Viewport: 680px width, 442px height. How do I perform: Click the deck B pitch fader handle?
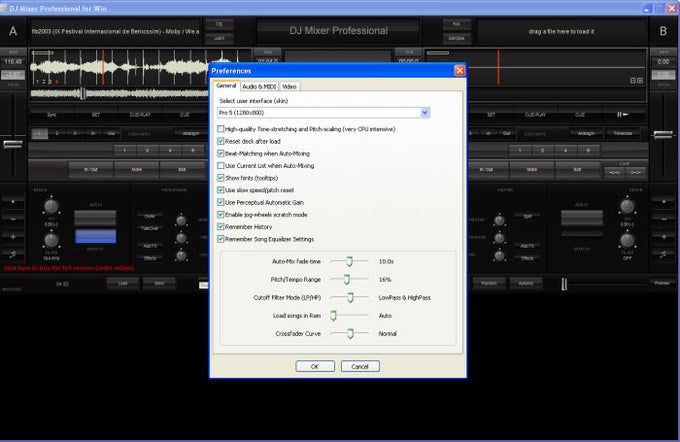663,135
